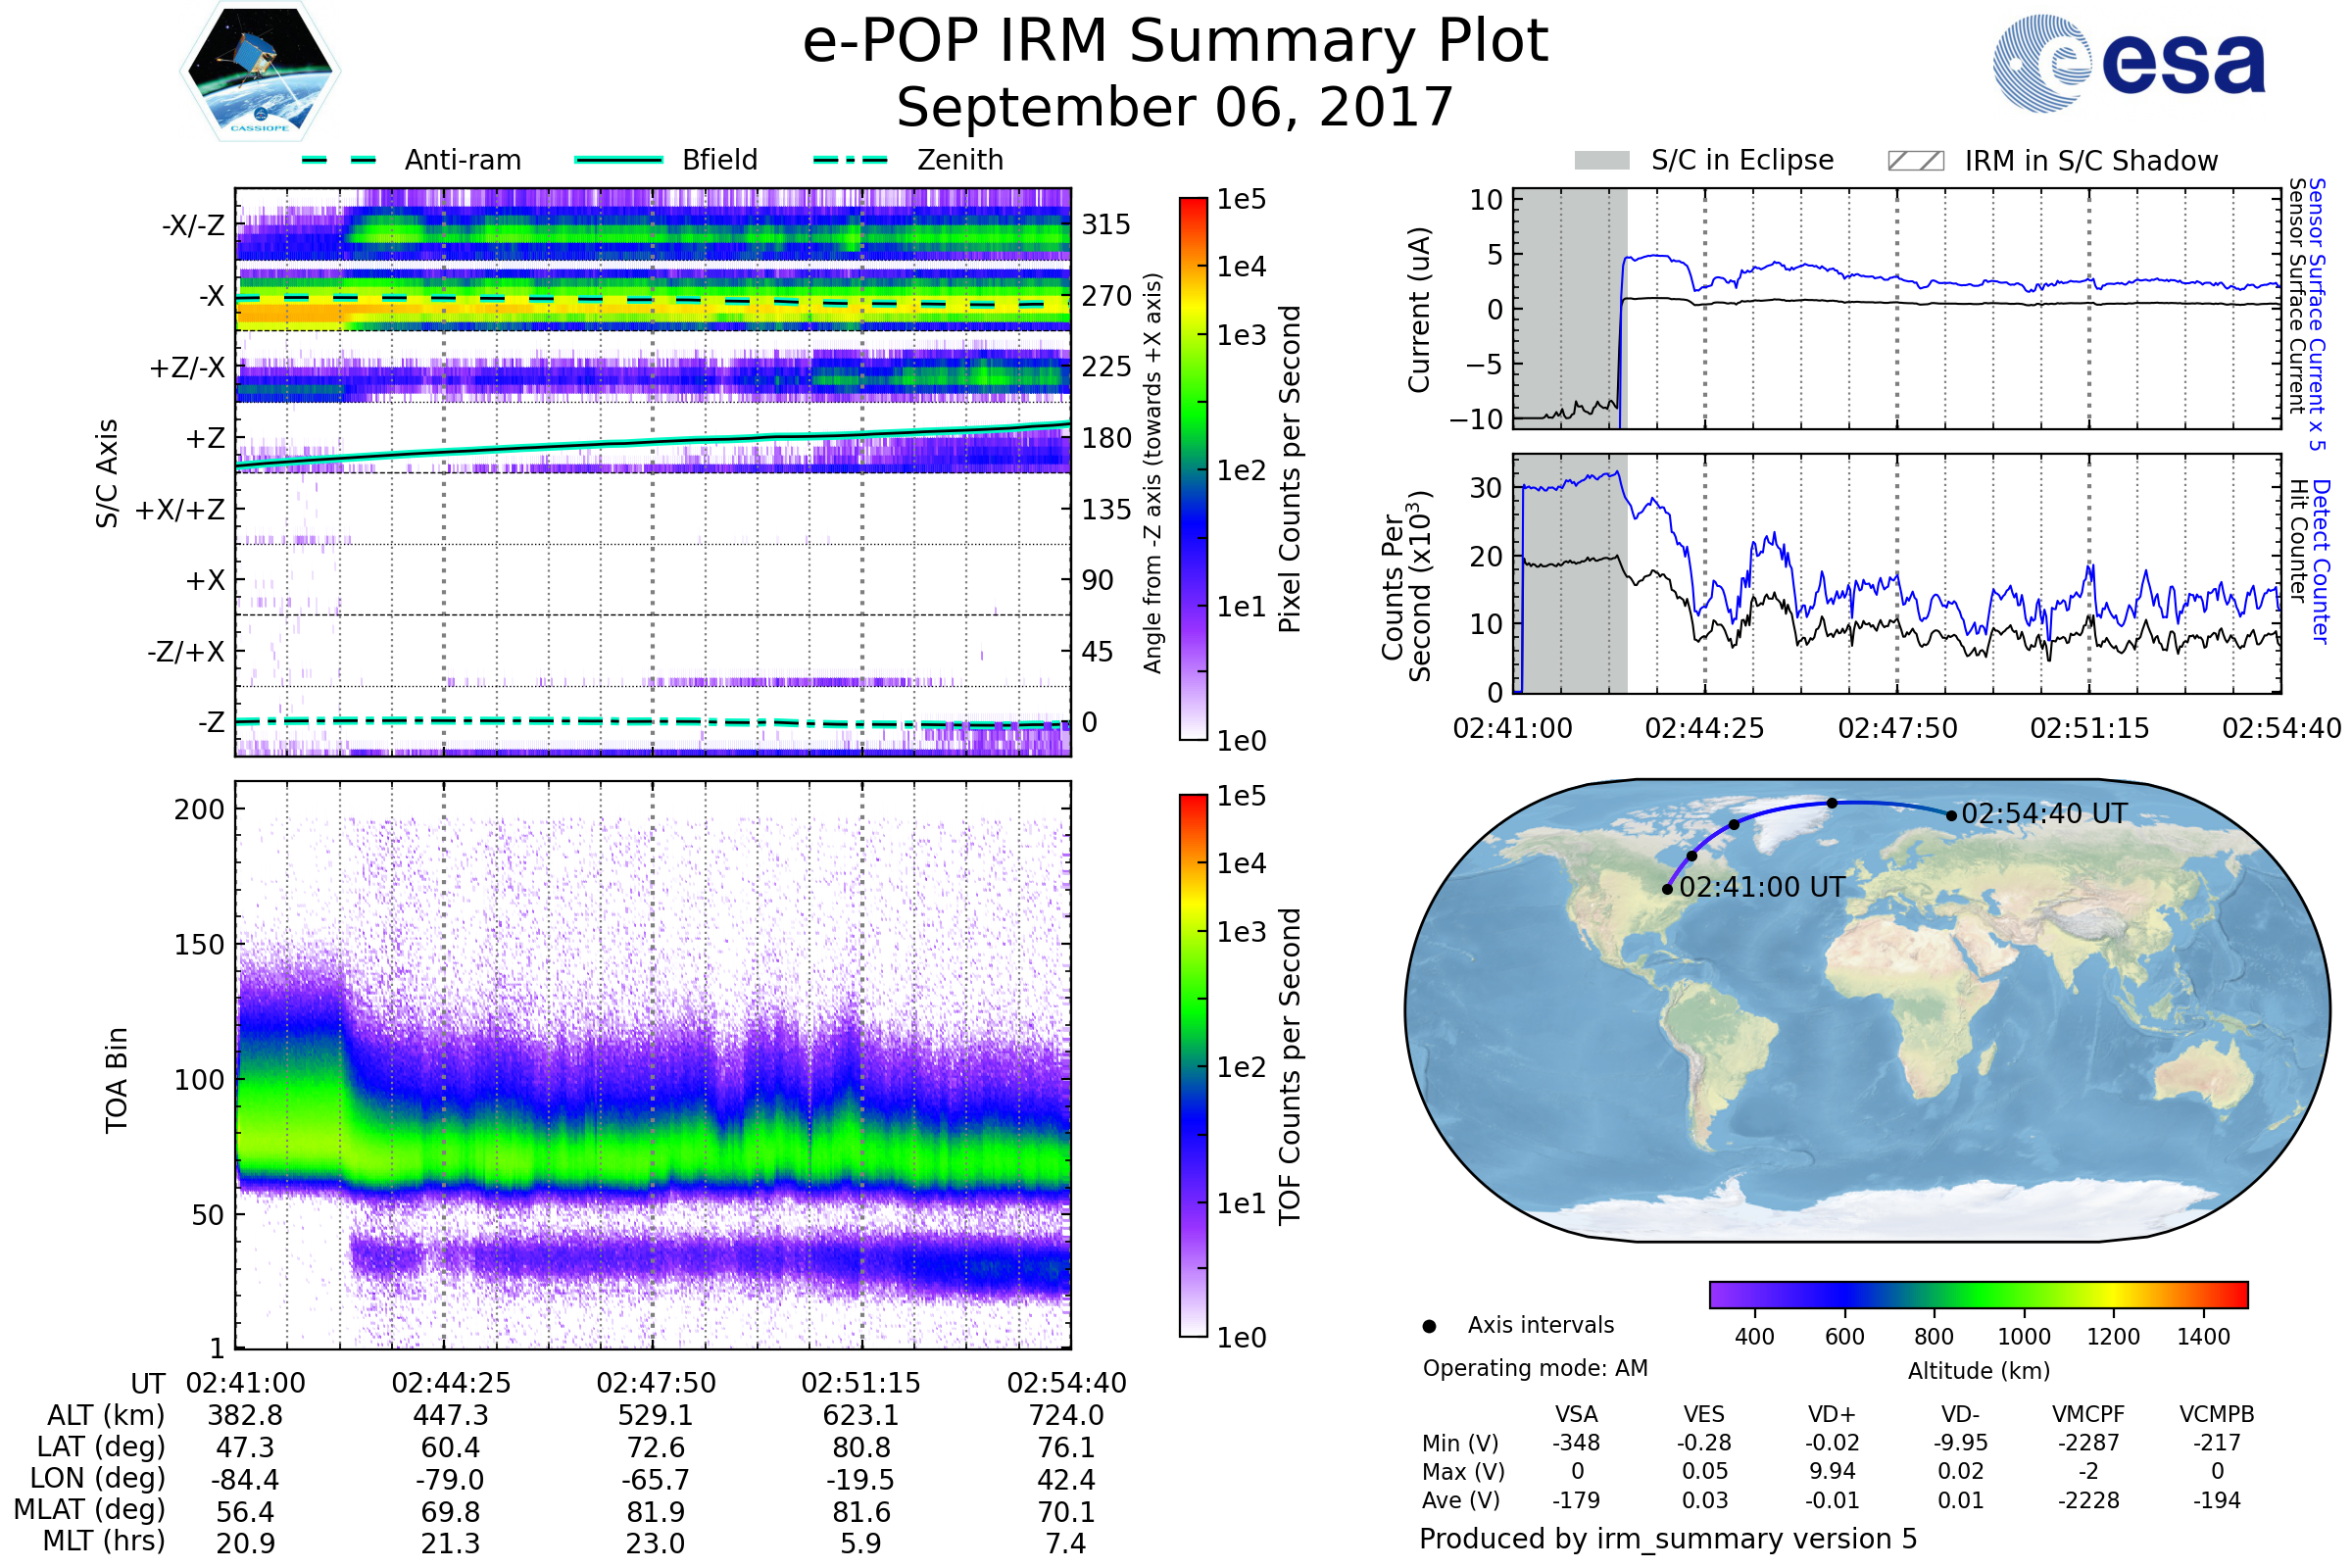The image size is (2352, 1568).
Task: Click the TOF Counts per Second colorbar
Action: [x=1193, y=1065]
